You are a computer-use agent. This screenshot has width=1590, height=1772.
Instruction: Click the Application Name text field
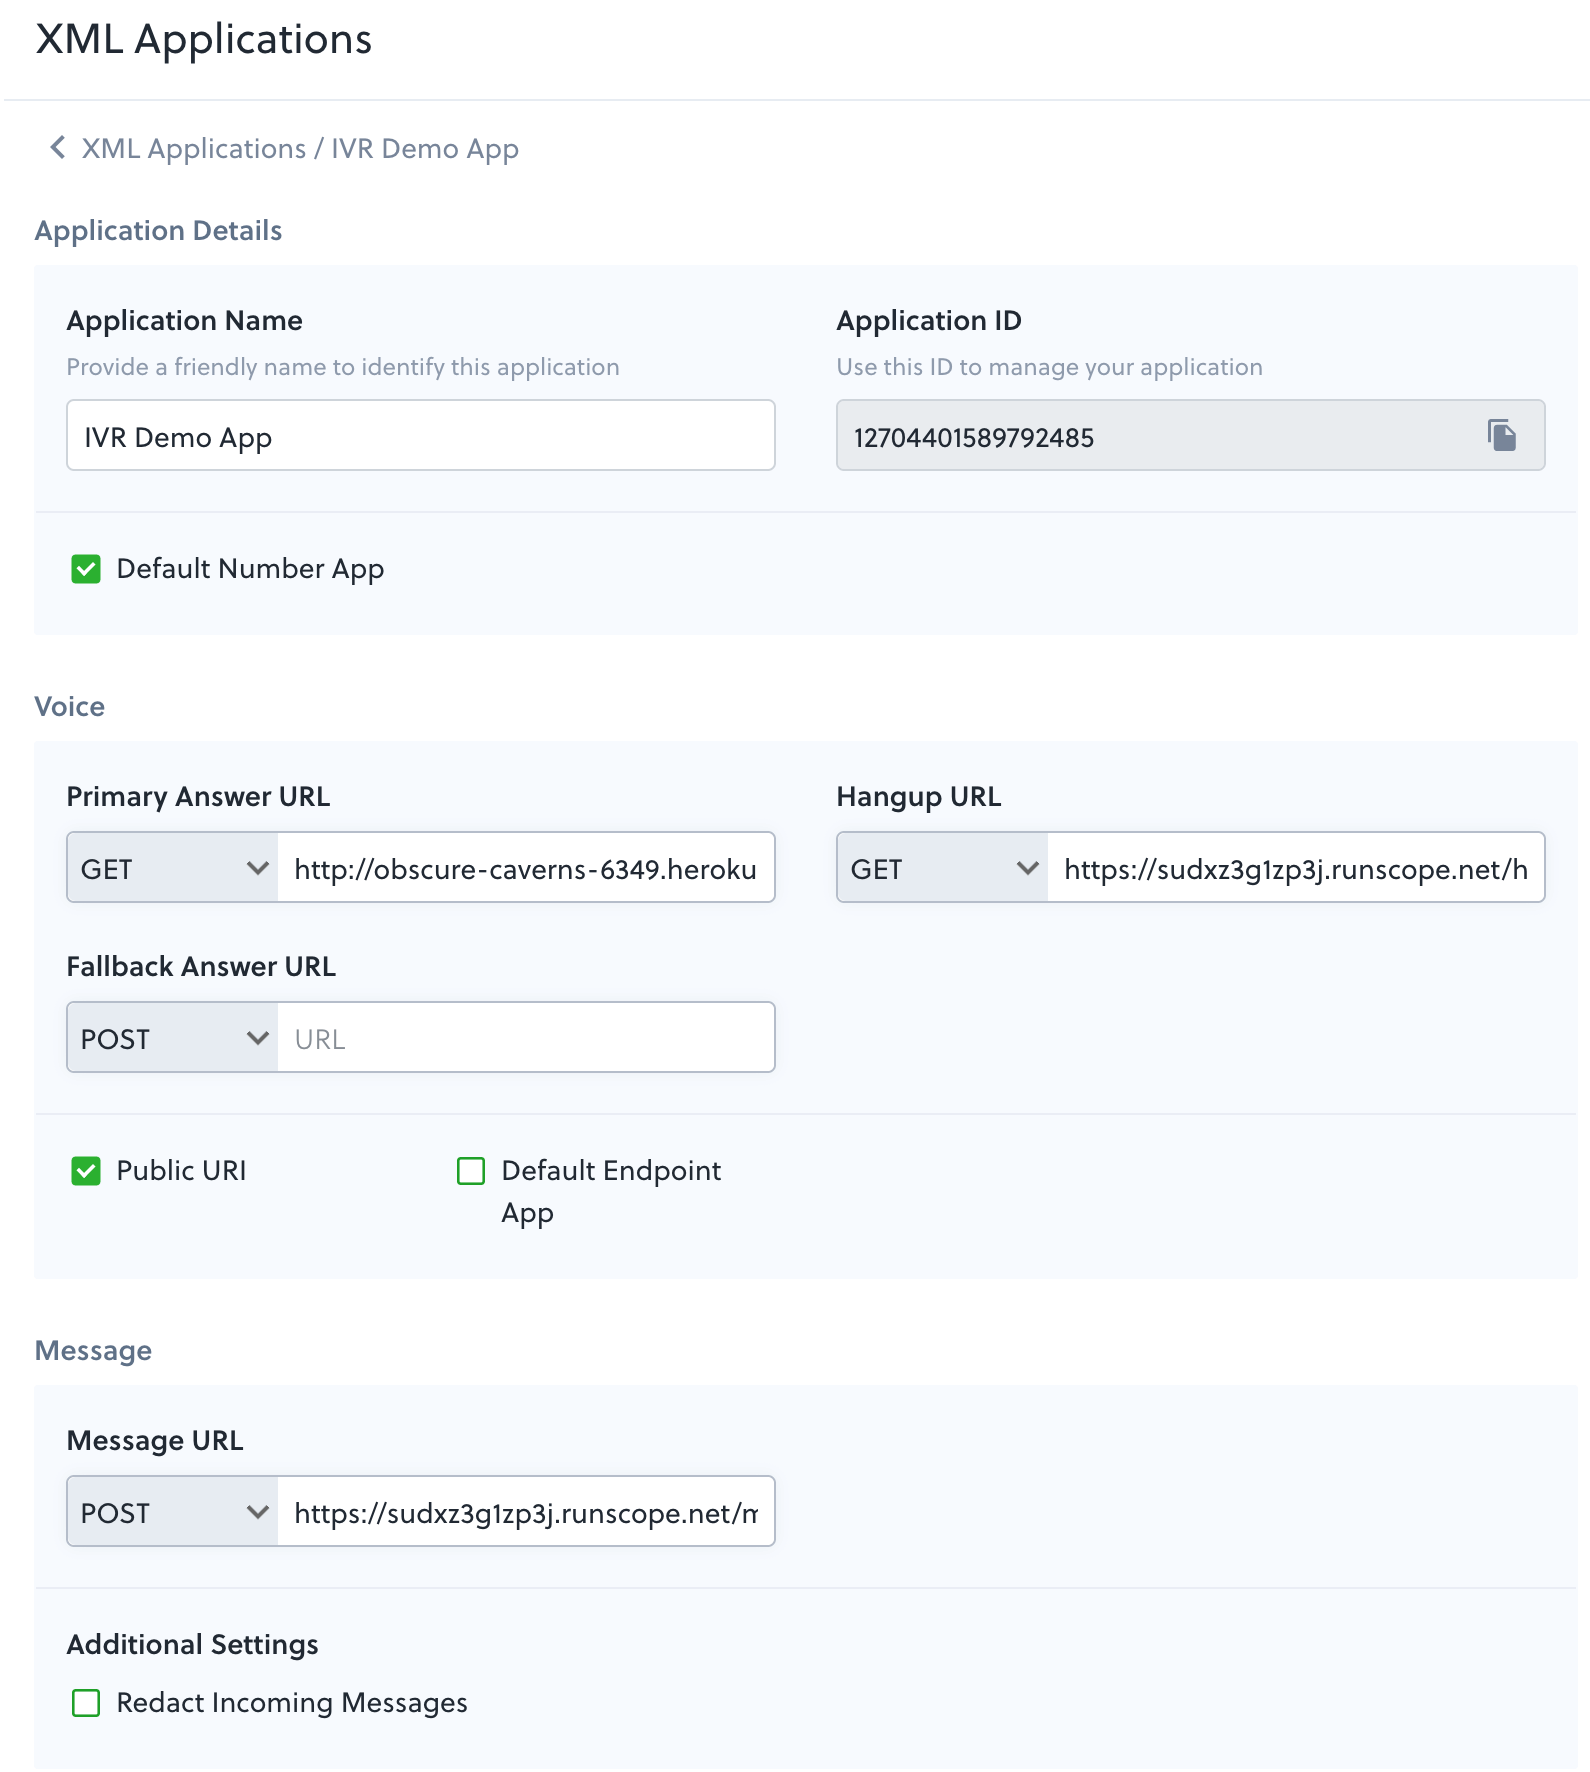pyautogui.click(x=420, y=436)
